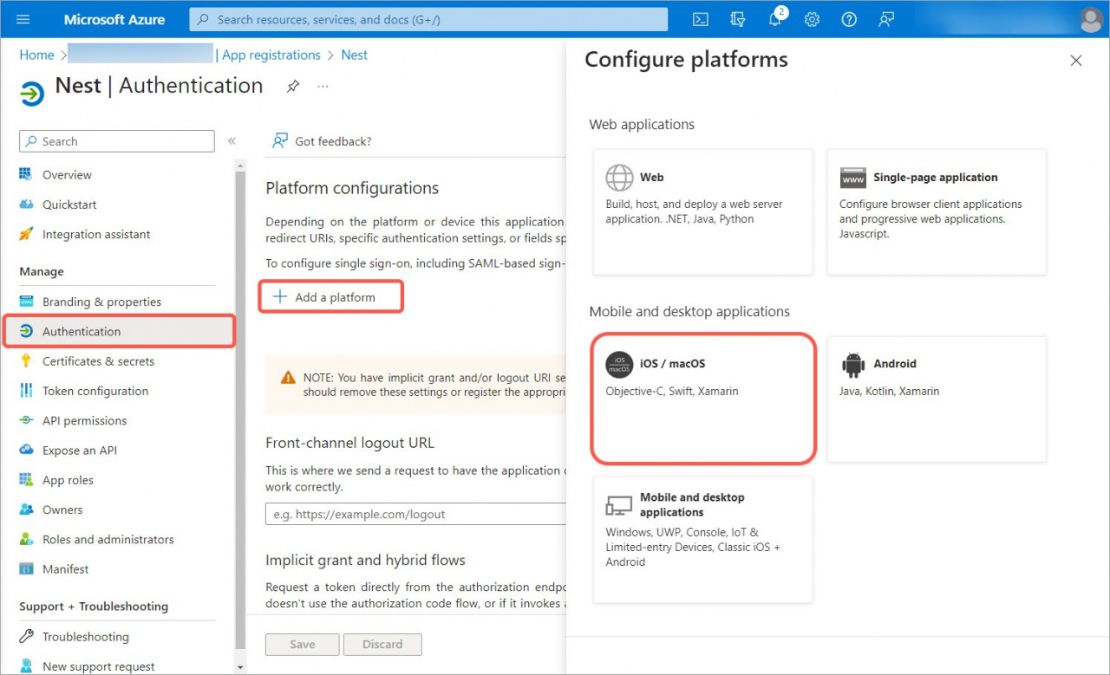The image size is (1110, 675).
Task: Focus the global Azure search box
Action: (x=428, y=19)
